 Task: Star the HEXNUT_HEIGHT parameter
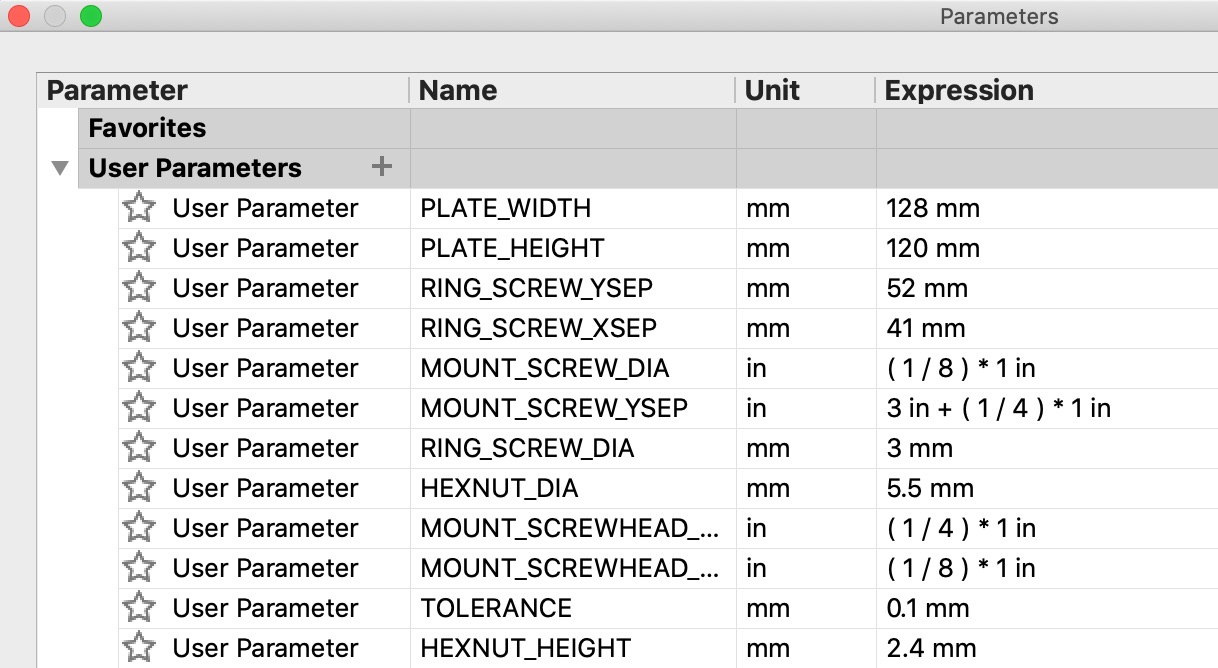click(139, 648)
